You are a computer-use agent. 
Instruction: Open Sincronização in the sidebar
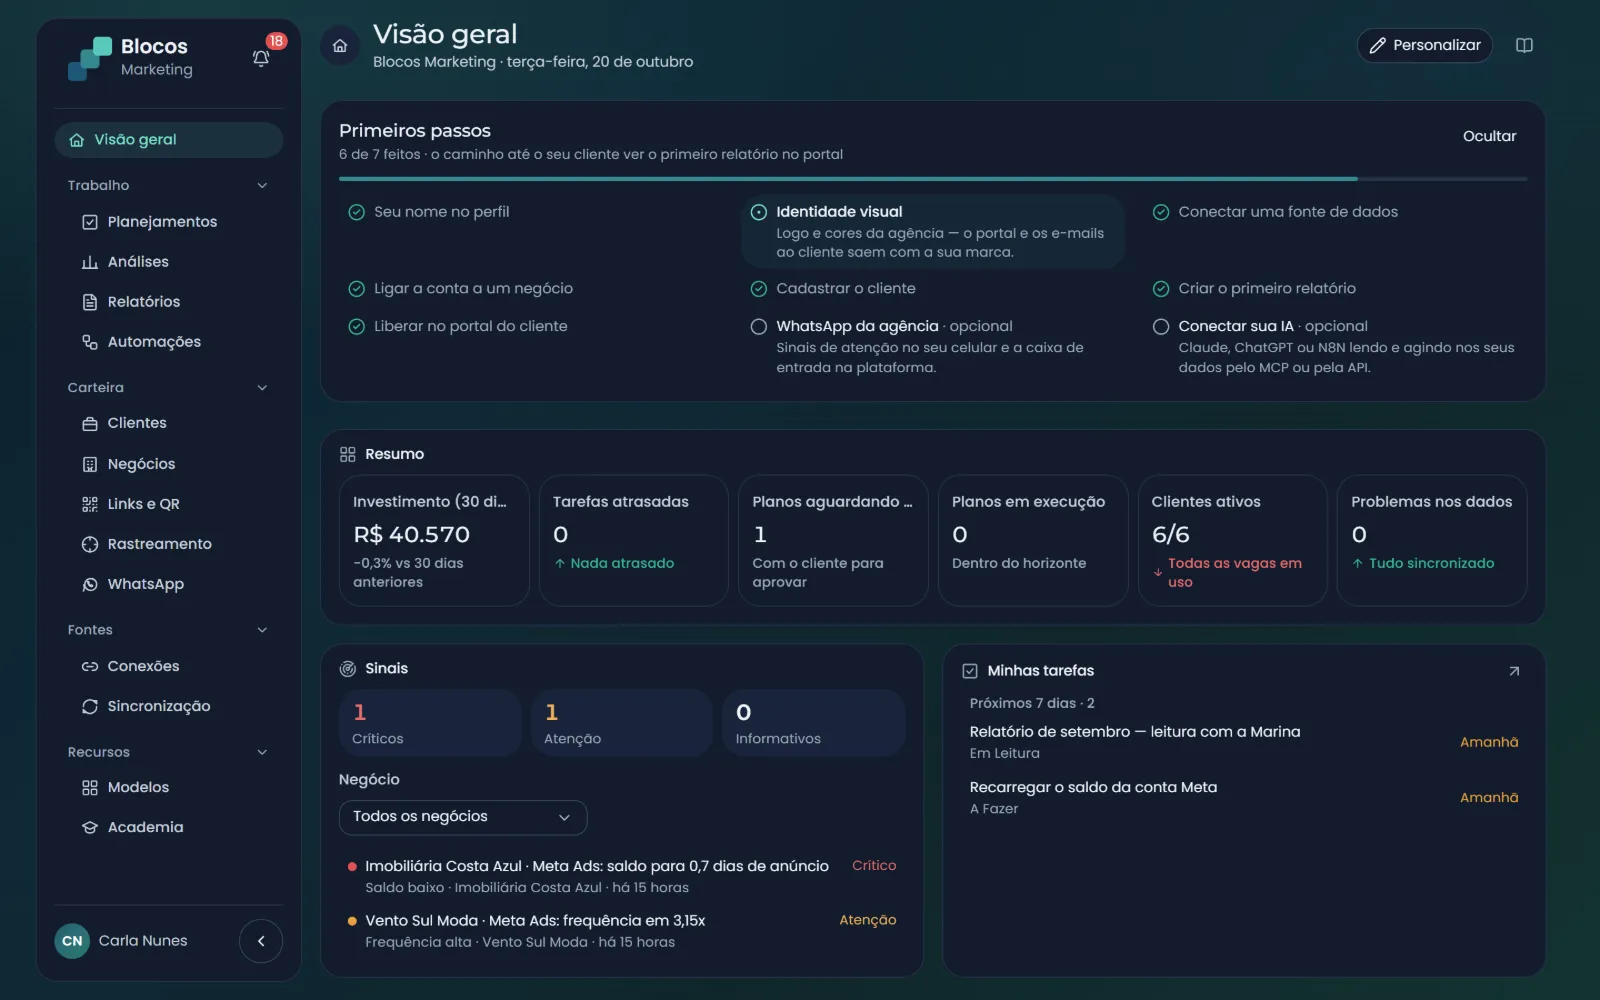click(x=168, y=706)
